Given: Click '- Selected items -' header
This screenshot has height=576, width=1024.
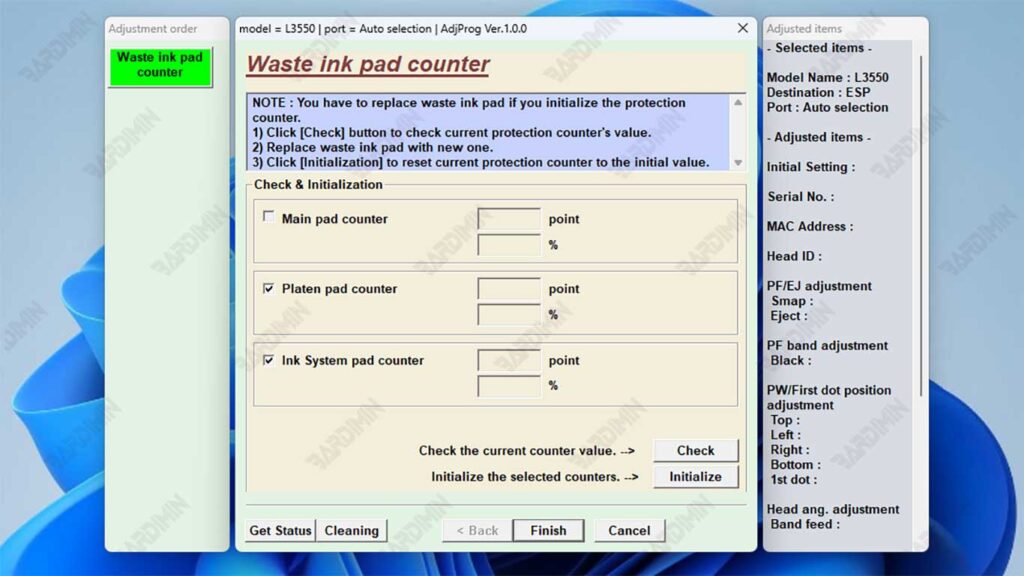Looking at the screenshot, I should 819,48.
